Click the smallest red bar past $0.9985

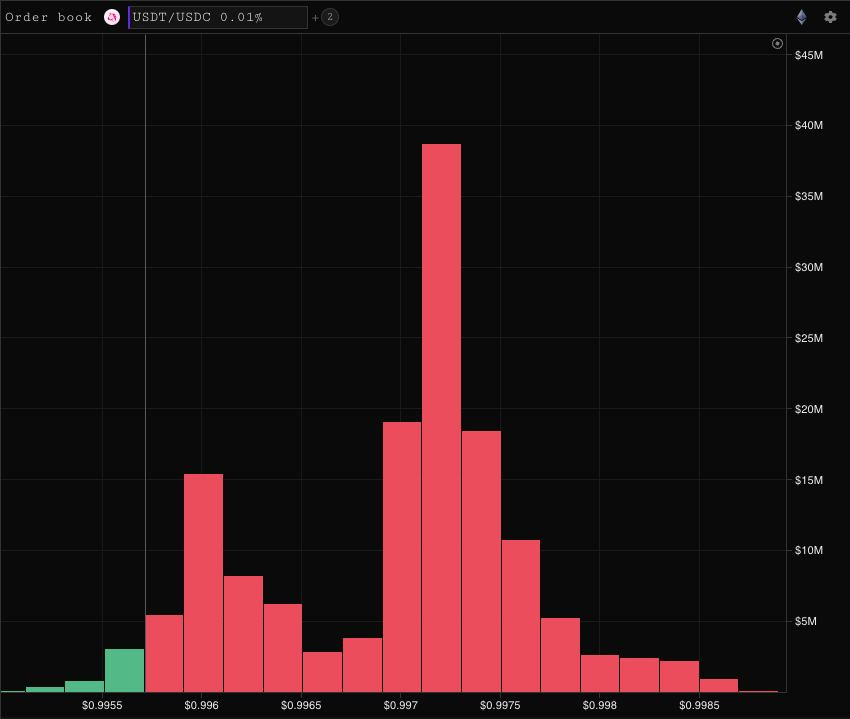(758, 691)
